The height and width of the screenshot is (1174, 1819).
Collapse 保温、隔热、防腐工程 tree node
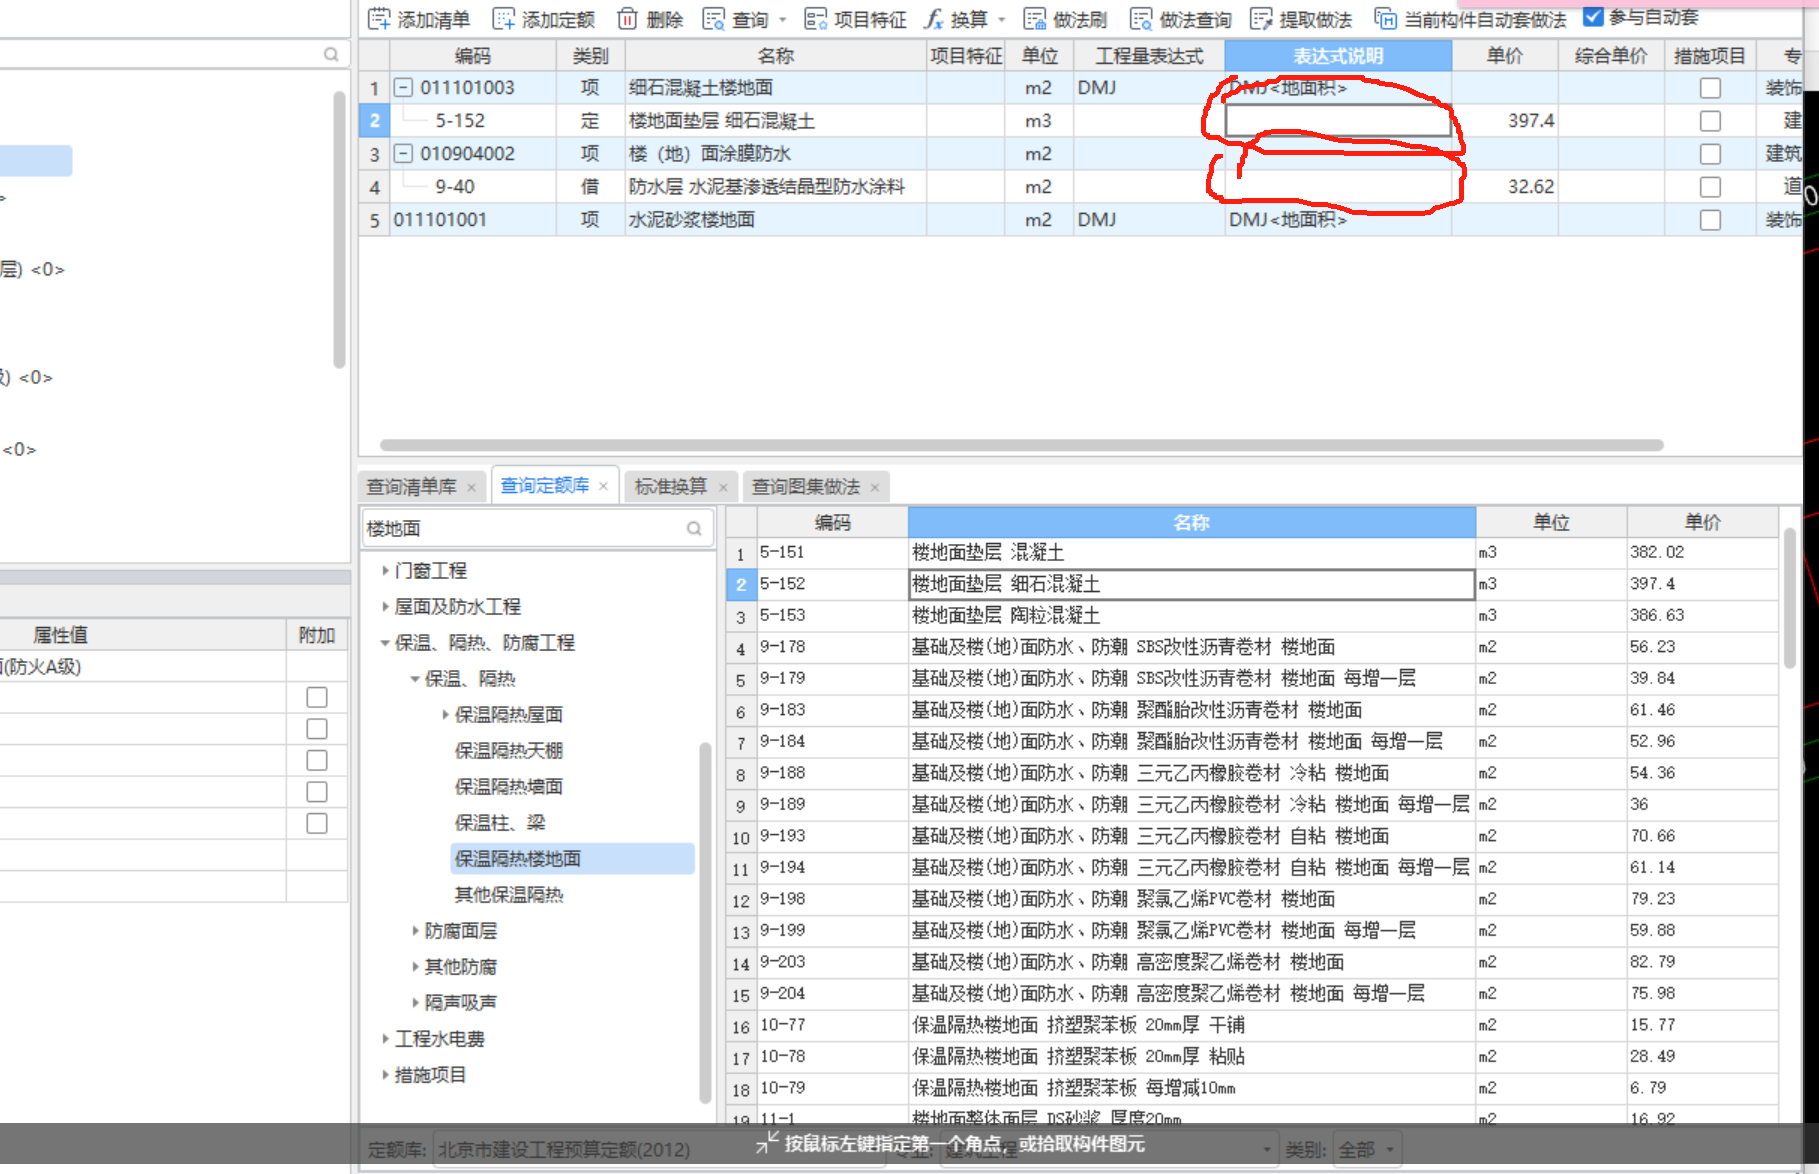coord(385,643)
